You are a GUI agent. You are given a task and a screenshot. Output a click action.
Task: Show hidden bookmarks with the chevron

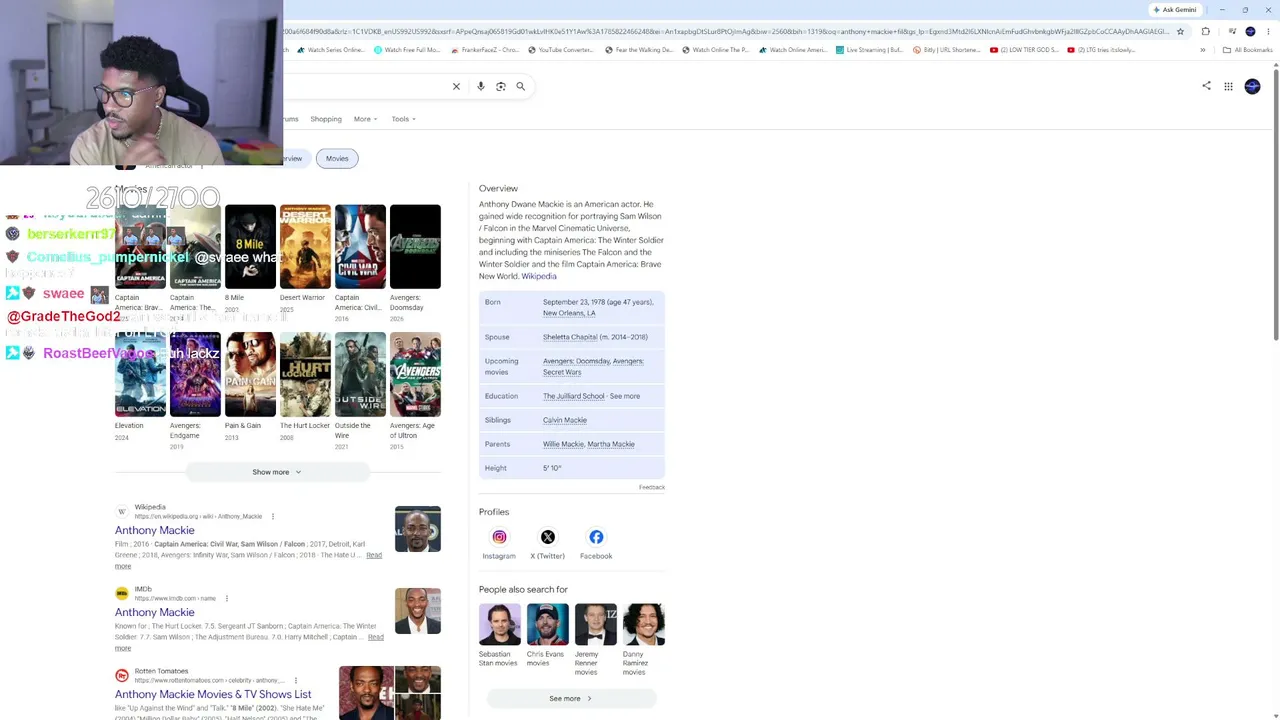[1203, 50]
